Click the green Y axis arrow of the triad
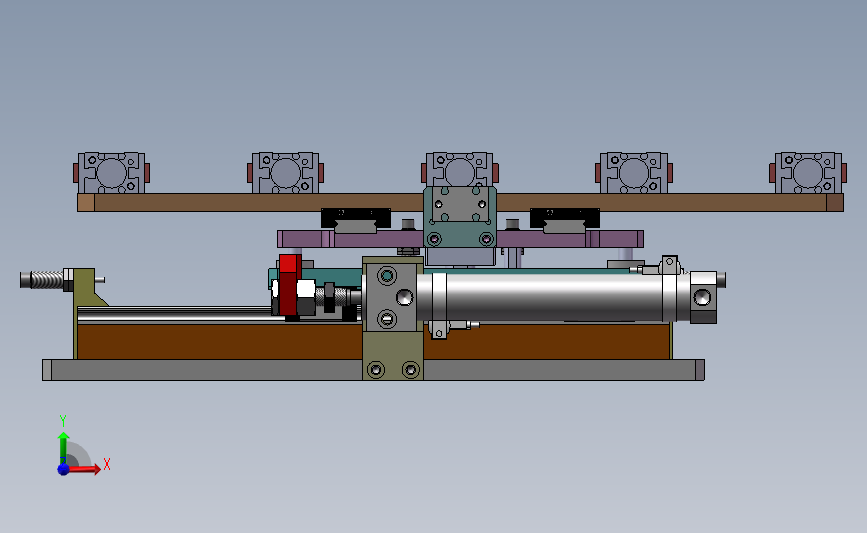 click(63, 448)
